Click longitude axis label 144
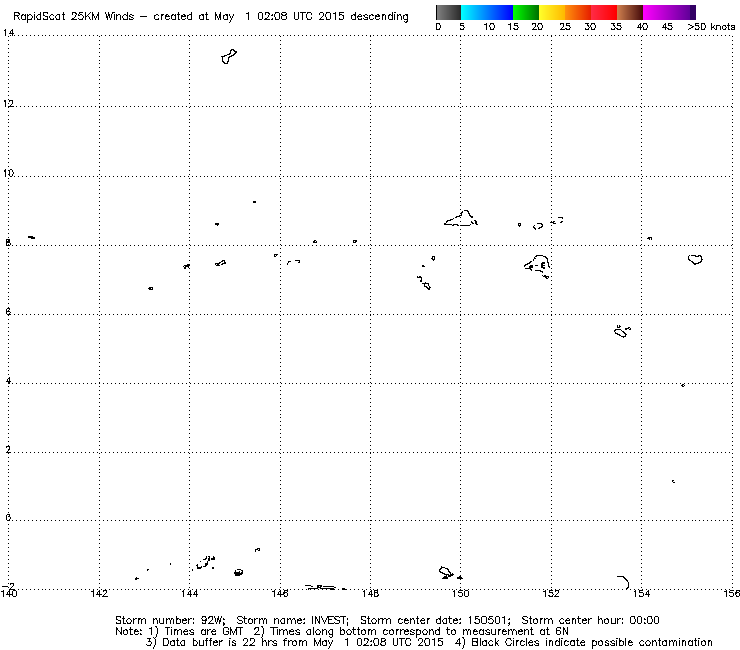 189,593
